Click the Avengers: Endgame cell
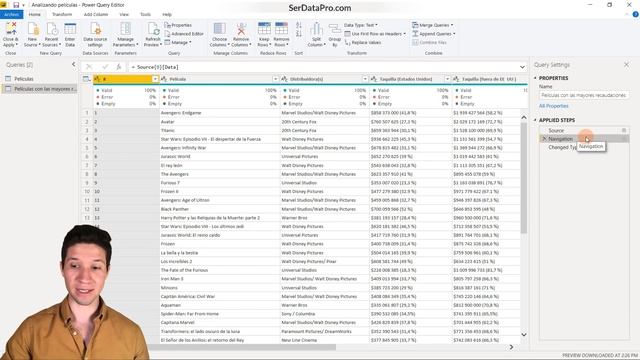Viewport: 640px width, 360px height. 220,113
